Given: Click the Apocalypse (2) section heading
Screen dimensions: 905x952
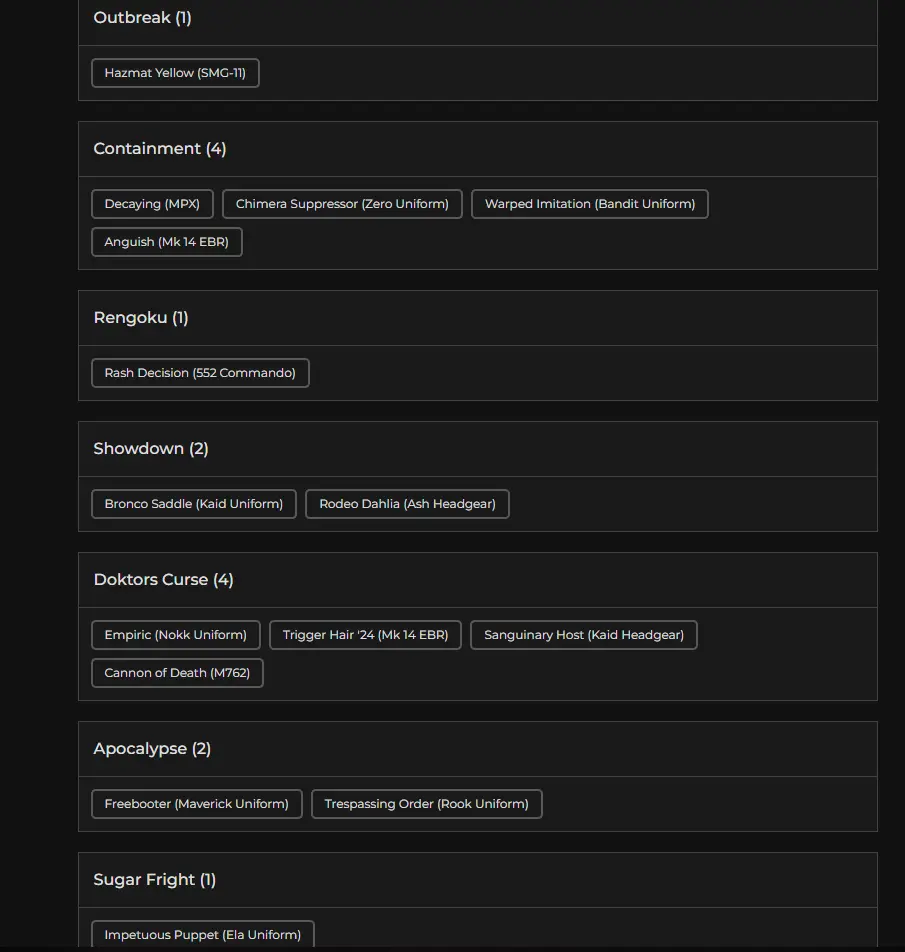Looking at the screenshot, I should click(x=152, y=749).
